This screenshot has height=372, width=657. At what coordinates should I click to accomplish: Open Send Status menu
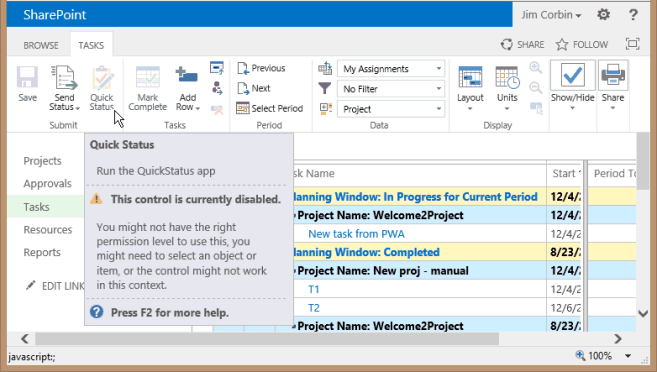(64, 88)
